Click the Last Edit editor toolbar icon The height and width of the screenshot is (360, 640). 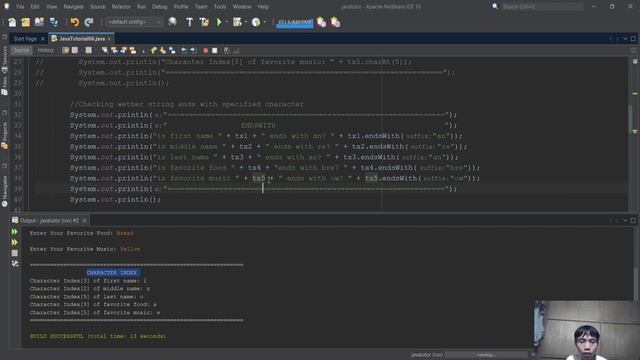65,50
